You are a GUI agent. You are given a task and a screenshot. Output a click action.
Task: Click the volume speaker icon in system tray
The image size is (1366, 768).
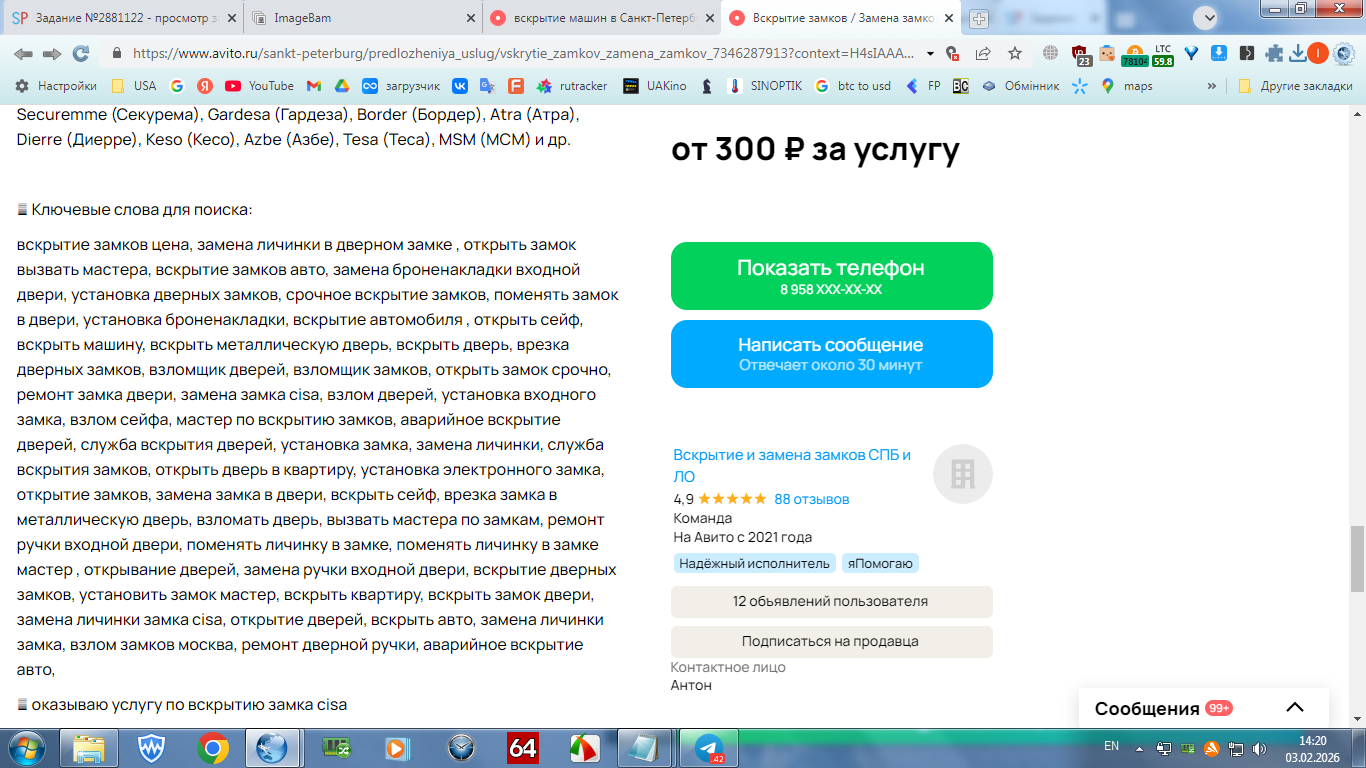[x=1259, y=748]
